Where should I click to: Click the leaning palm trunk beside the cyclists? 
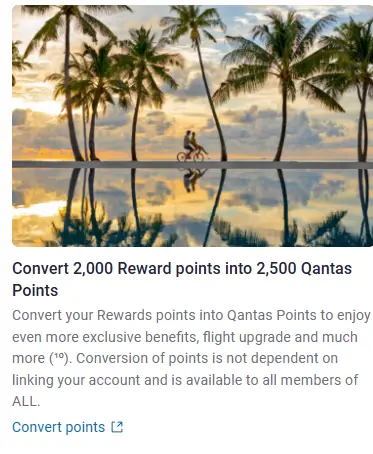210,100
